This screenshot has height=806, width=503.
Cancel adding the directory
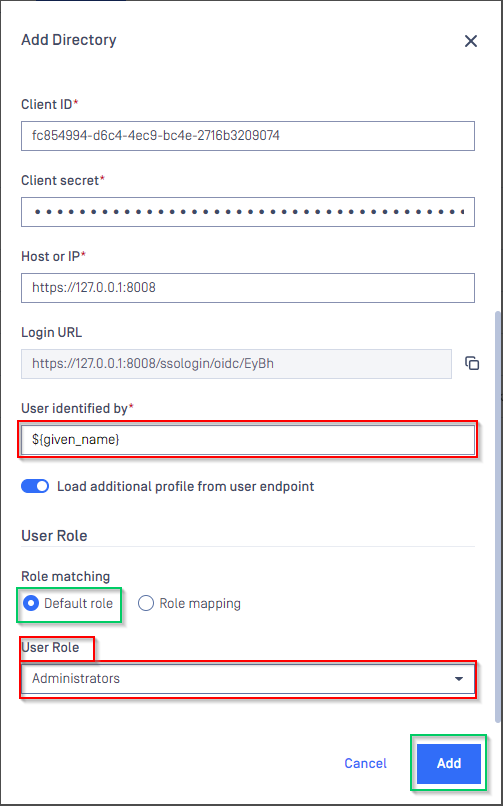(365, 763)
